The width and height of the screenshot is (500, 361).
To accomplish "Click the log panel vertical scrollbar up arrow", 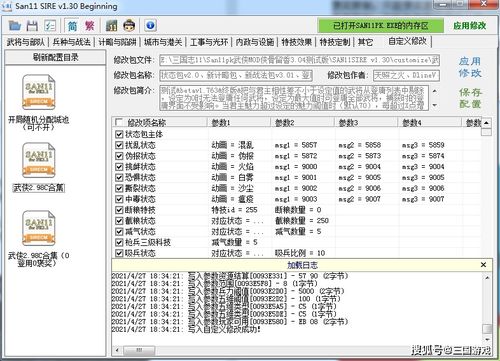I will 487,277.
